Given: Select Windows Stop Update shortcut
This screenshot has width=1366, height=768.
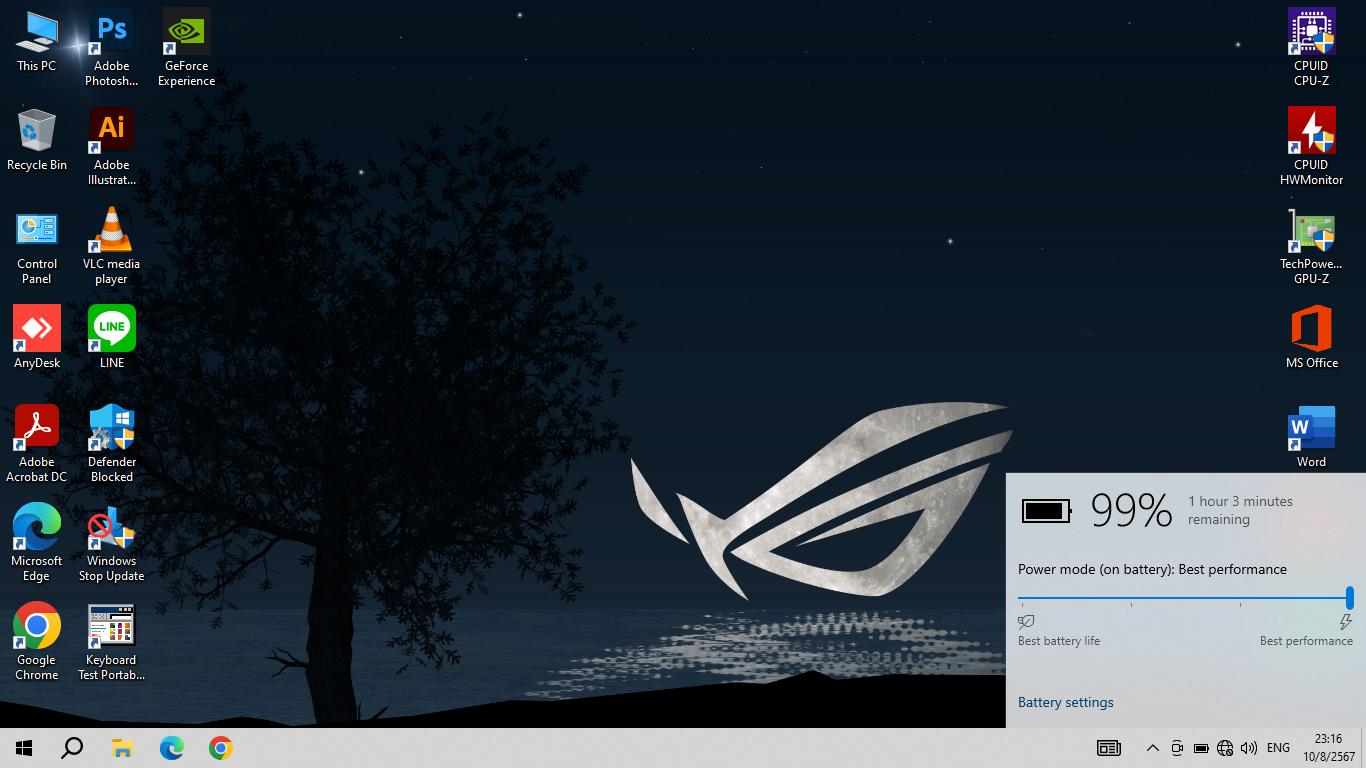Looking at the screenshot, I should click(x=112, y=542).
